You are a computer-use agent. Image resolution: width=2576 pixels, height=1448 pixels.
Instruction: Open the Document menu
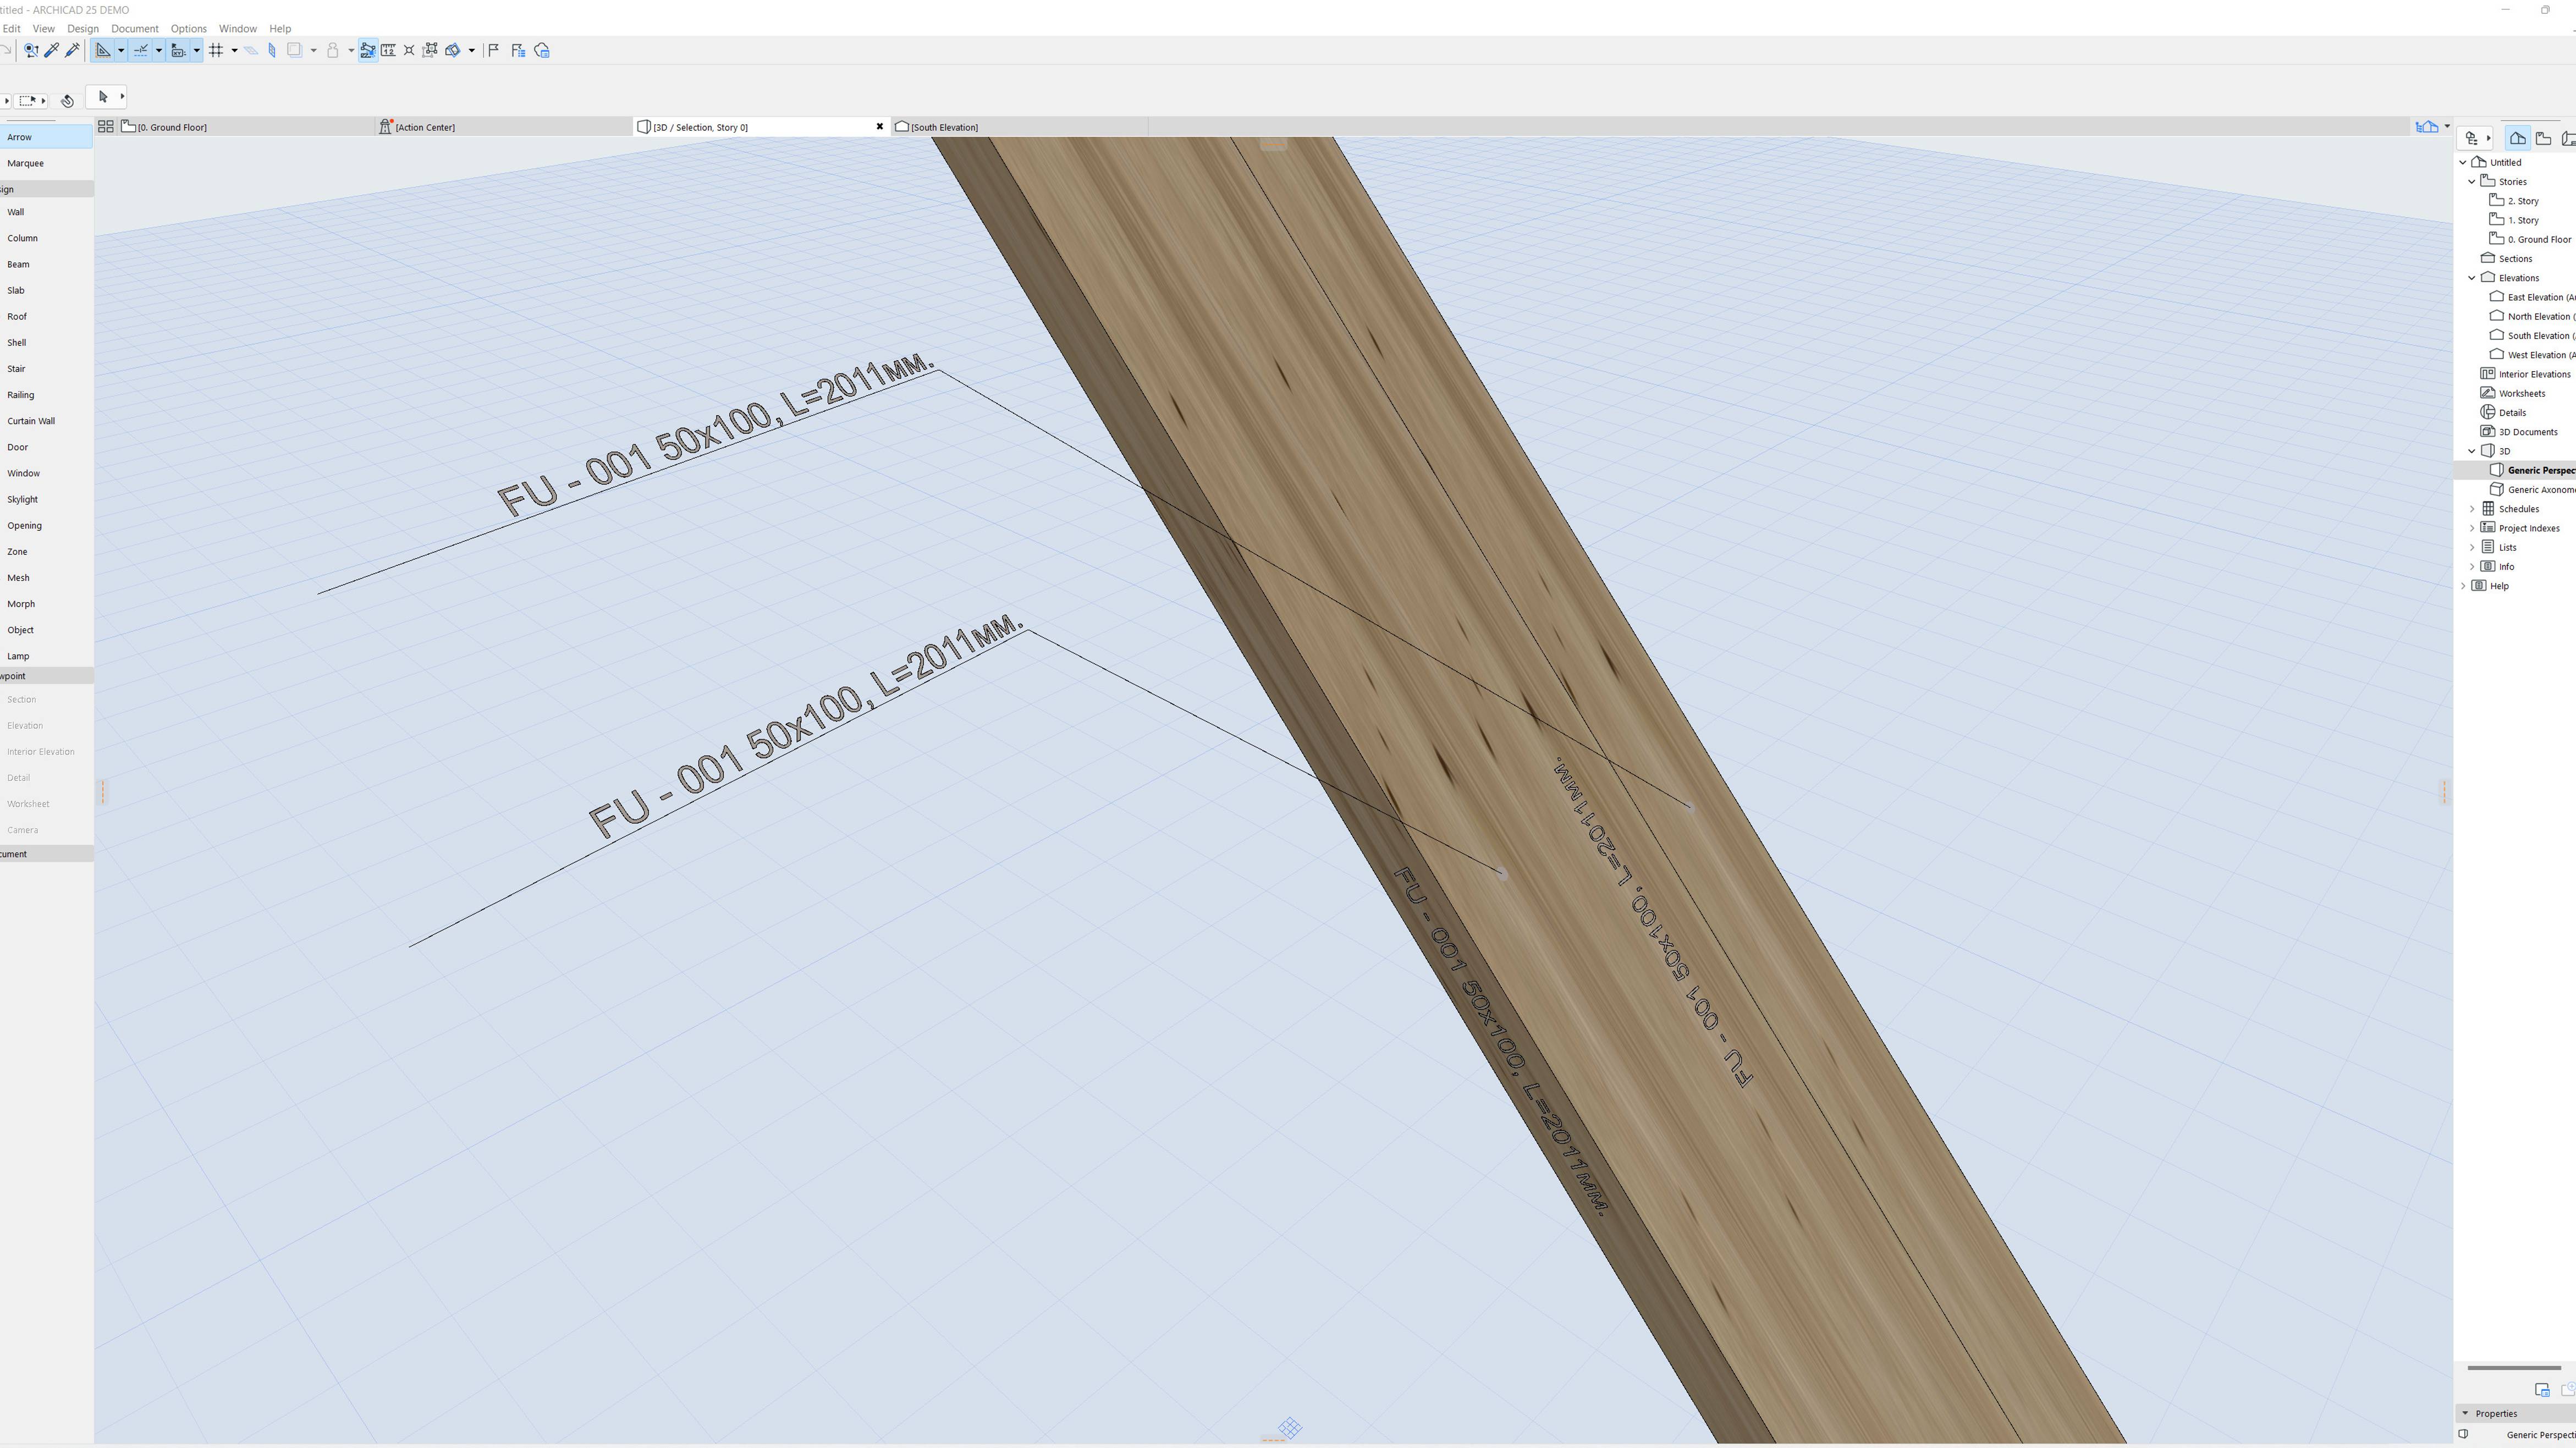point(134,28)
